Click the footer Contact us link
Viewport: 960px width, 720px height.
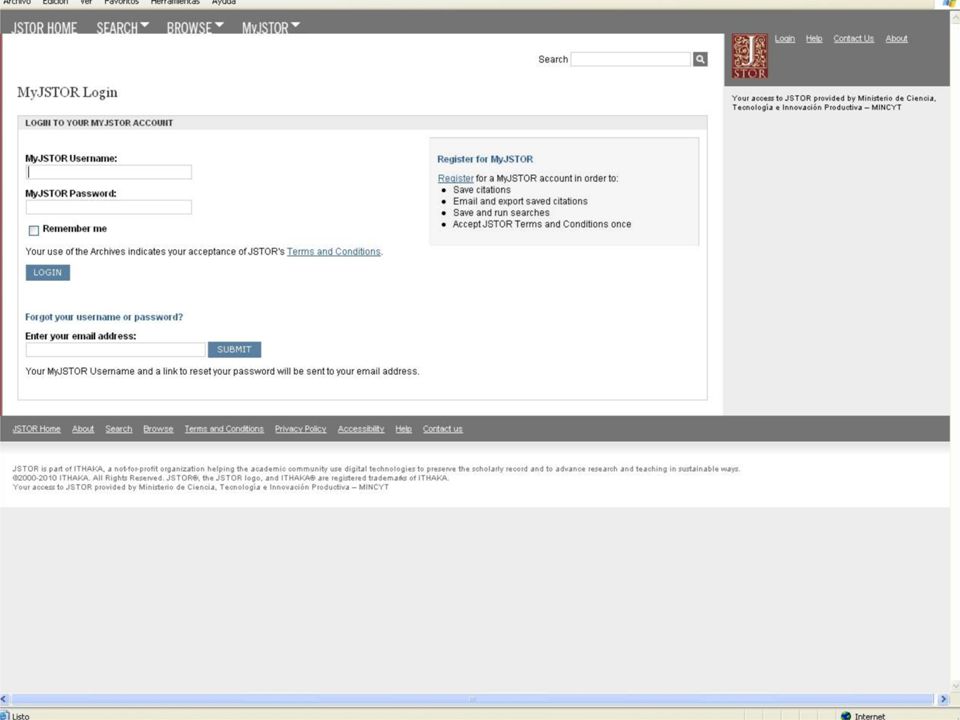point(443,429)
